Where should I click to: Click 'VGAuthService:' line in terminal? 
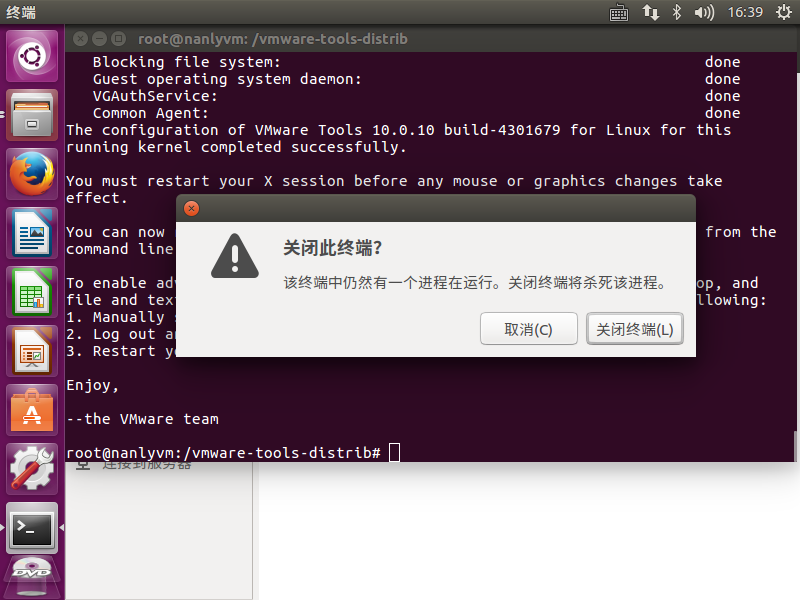click(155, 96)
